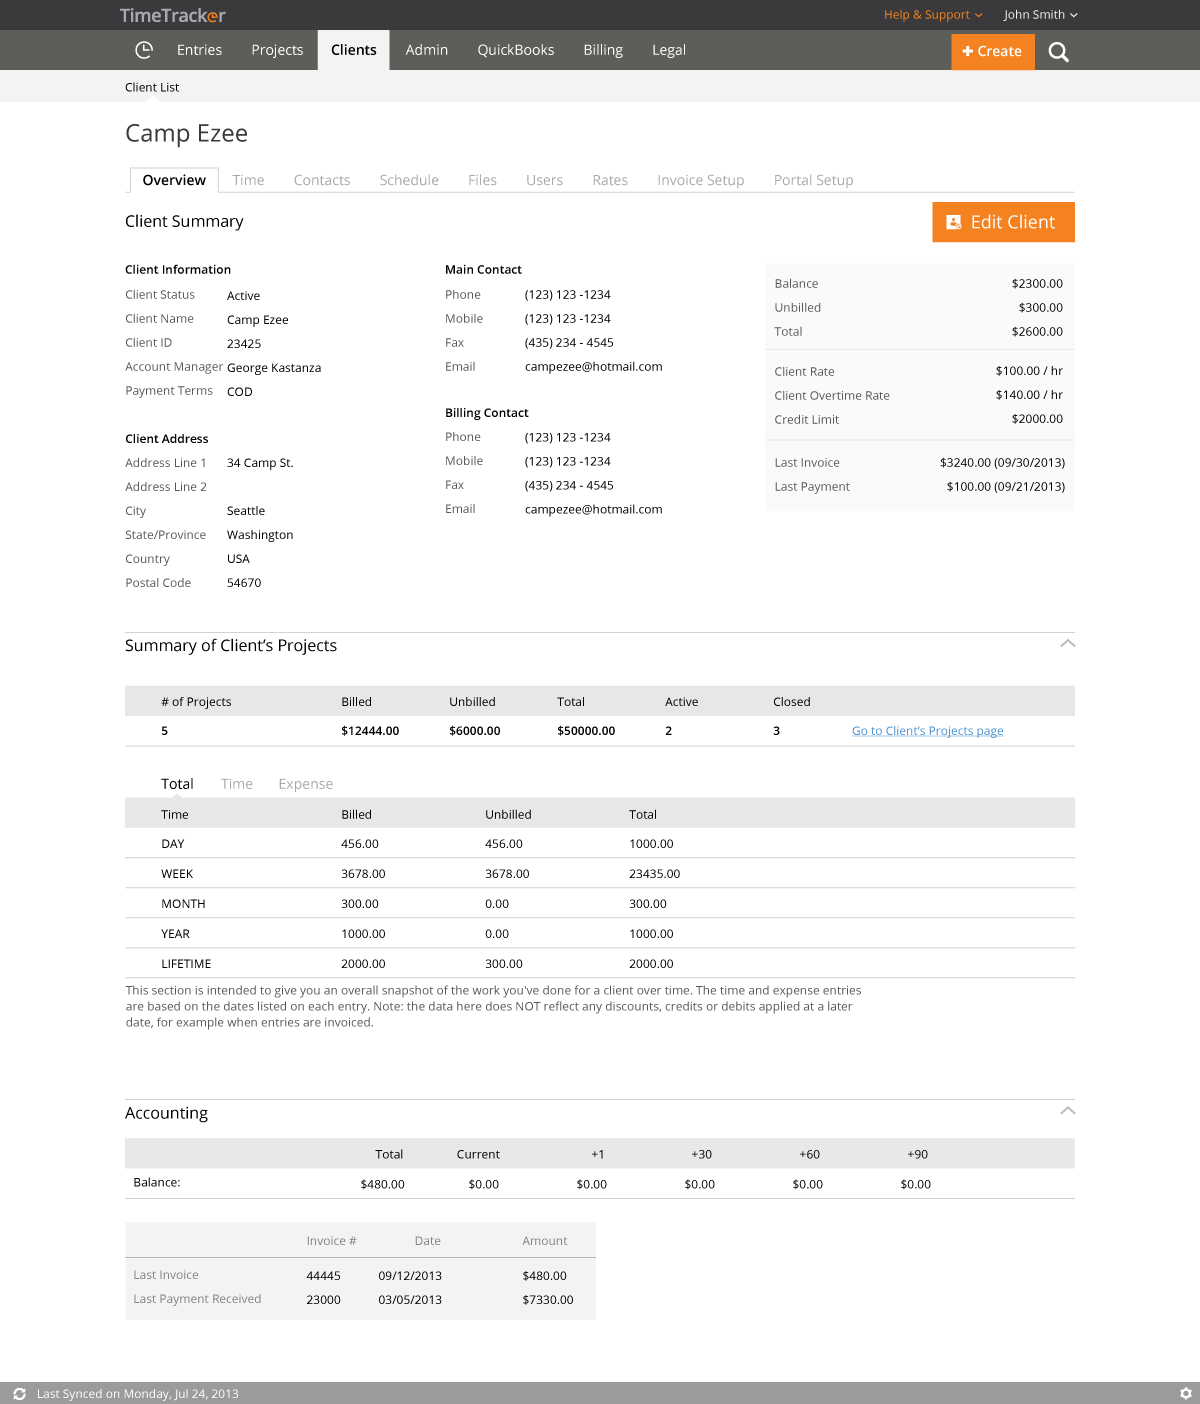Click the main contact email address

click(593, 367)
